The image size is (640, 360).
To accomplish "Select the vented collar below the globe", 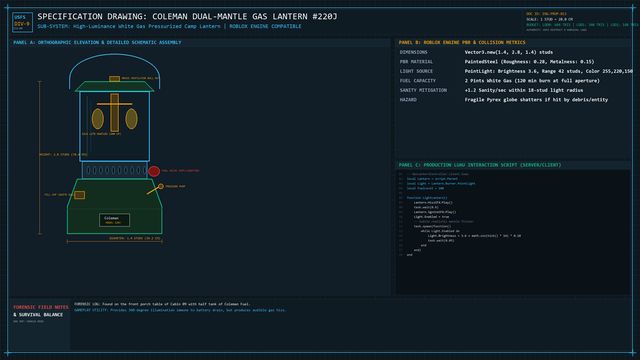I will point(115,170).
